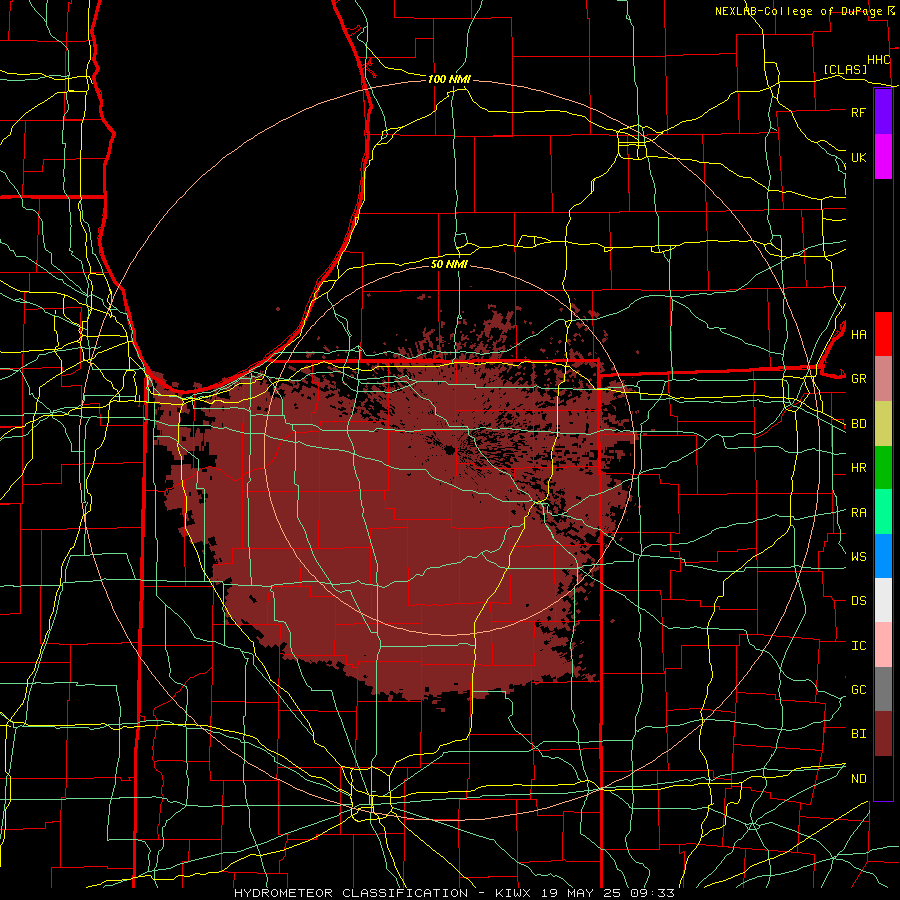
Task: Click the gray GC legend swatch
Action: coord(883,689)
